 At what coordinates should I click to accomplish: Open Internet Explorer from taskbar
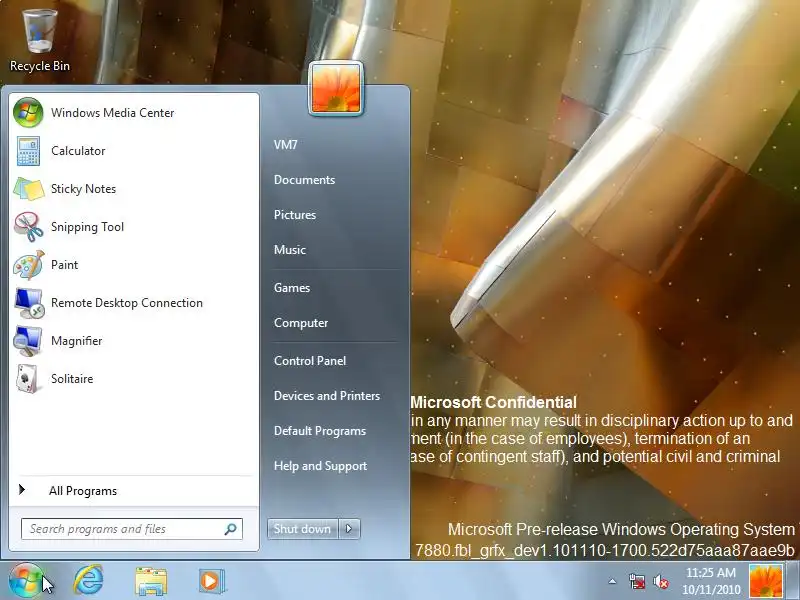coord(89,581)
